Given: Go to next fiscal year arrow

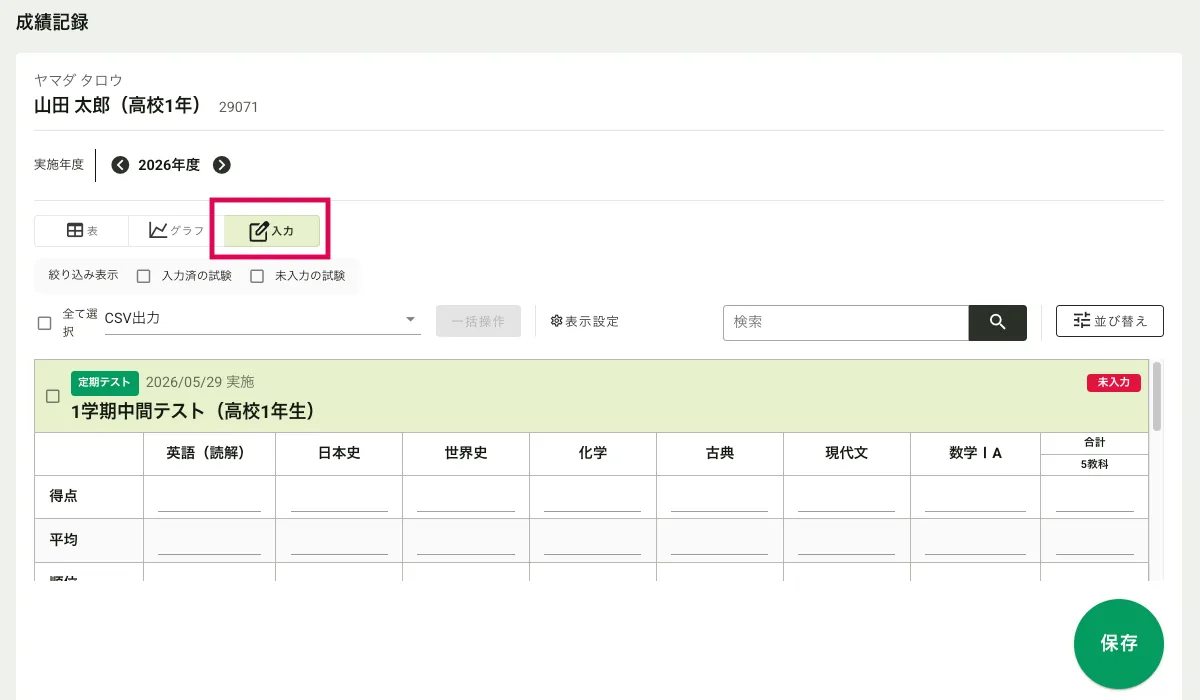Looking at the screenshot, I should 222,165.
